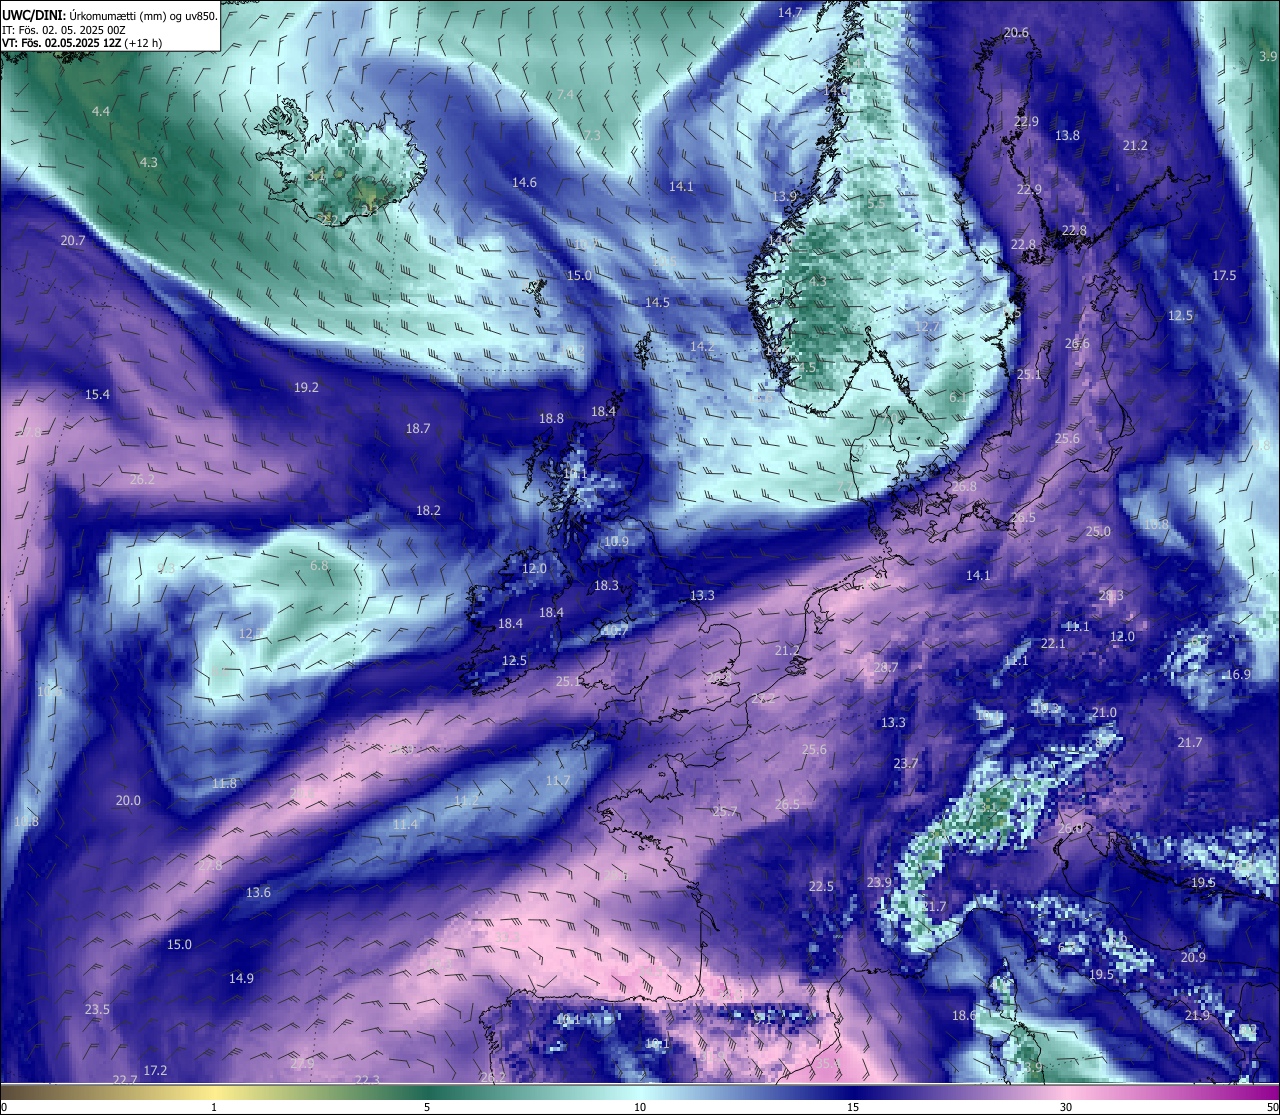Image resolution: width=1280 pixels, height=1115 pixels.
Task: Click the 23.5 value label
Action: [x=97, y=1009]
